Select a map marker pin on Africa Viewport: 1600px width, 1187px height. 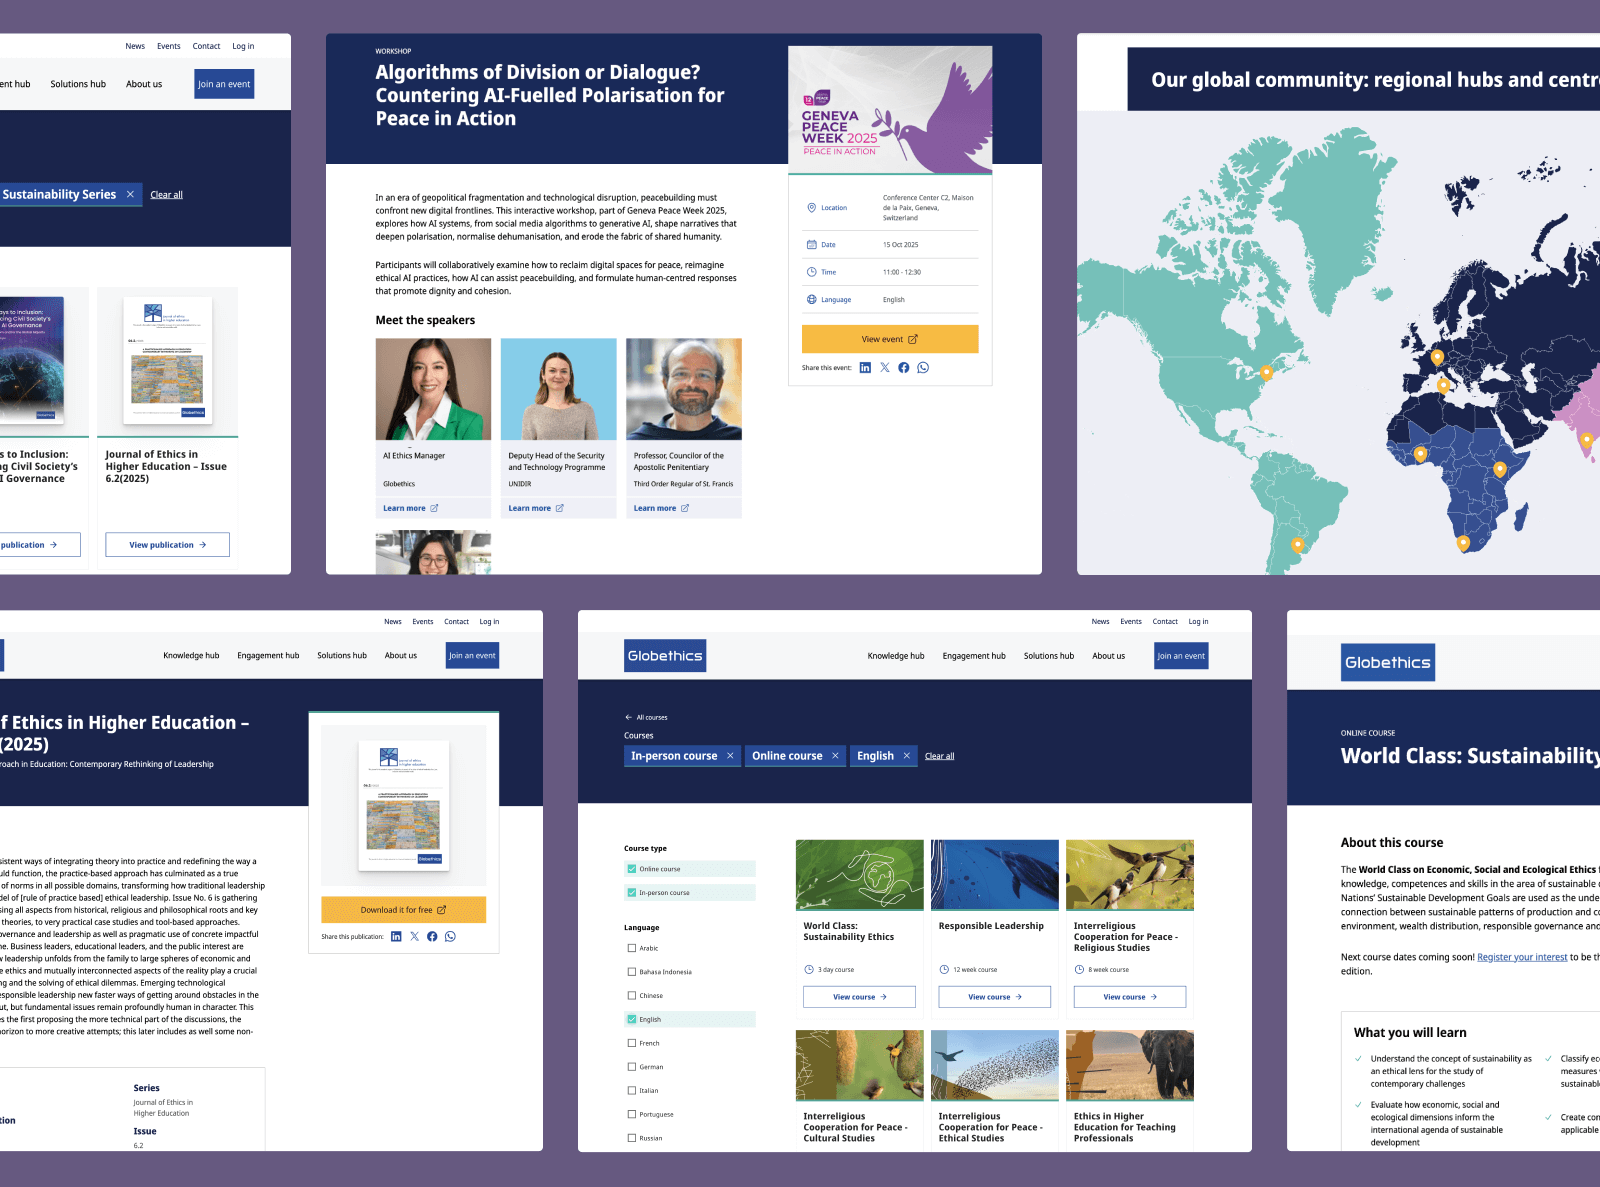[1420, 454]
